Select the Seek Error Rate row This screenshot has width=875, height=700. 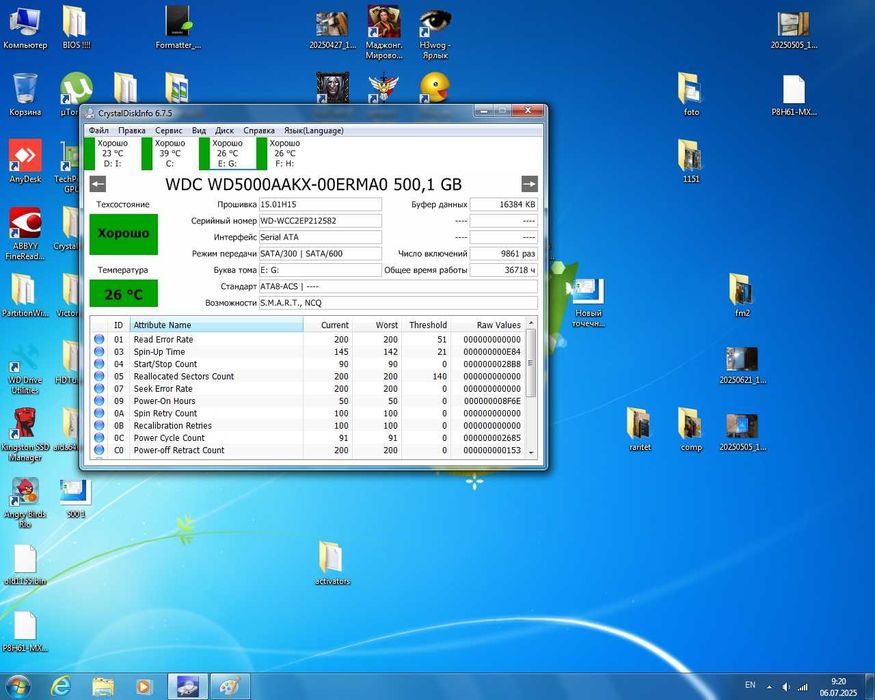click(x=308, y=389)
